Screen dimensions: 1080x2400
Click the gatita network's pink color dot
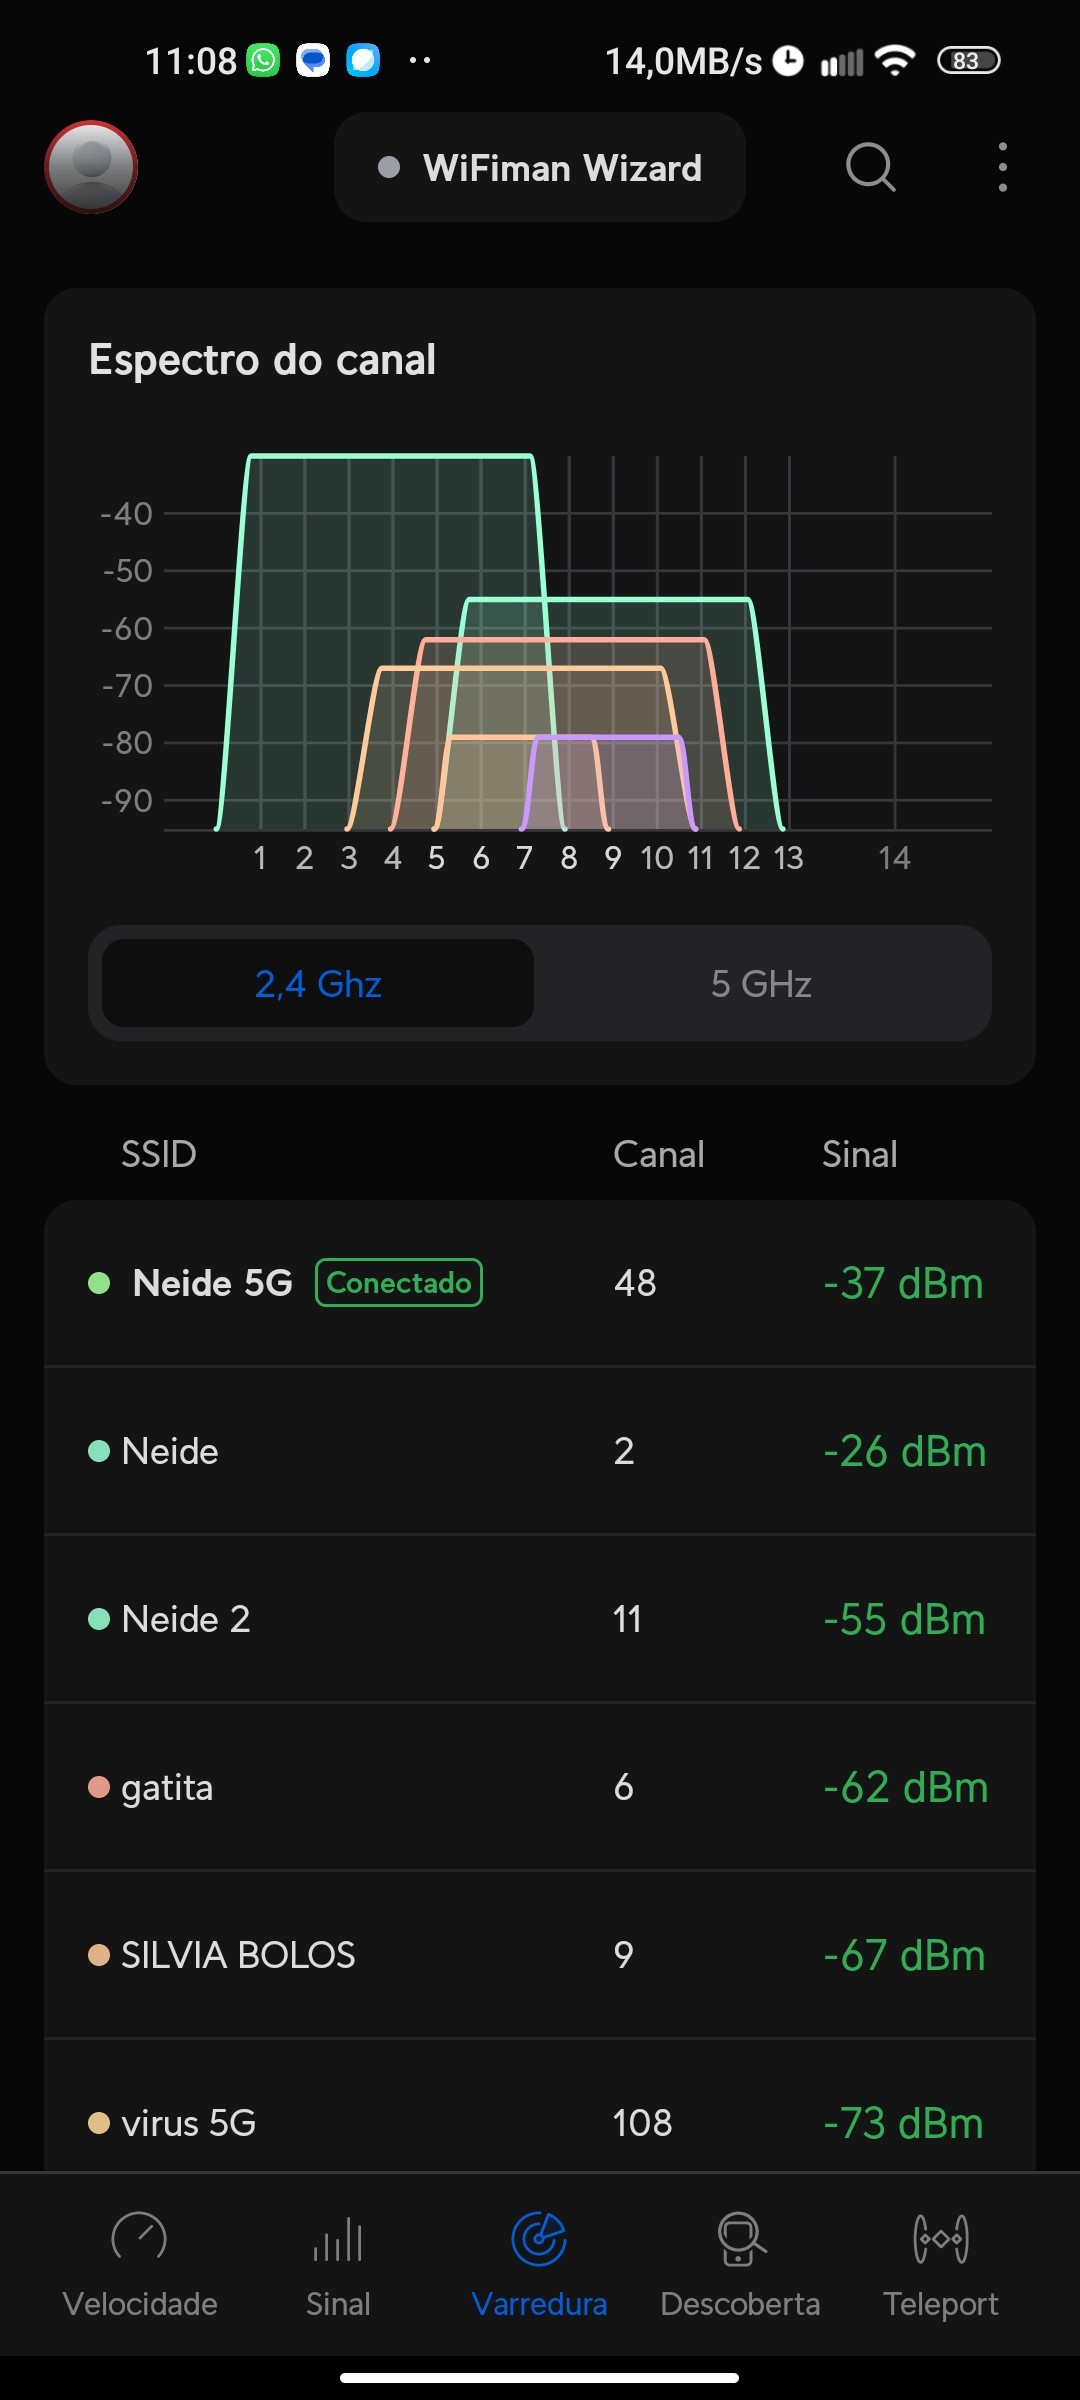pos(99,1787)
